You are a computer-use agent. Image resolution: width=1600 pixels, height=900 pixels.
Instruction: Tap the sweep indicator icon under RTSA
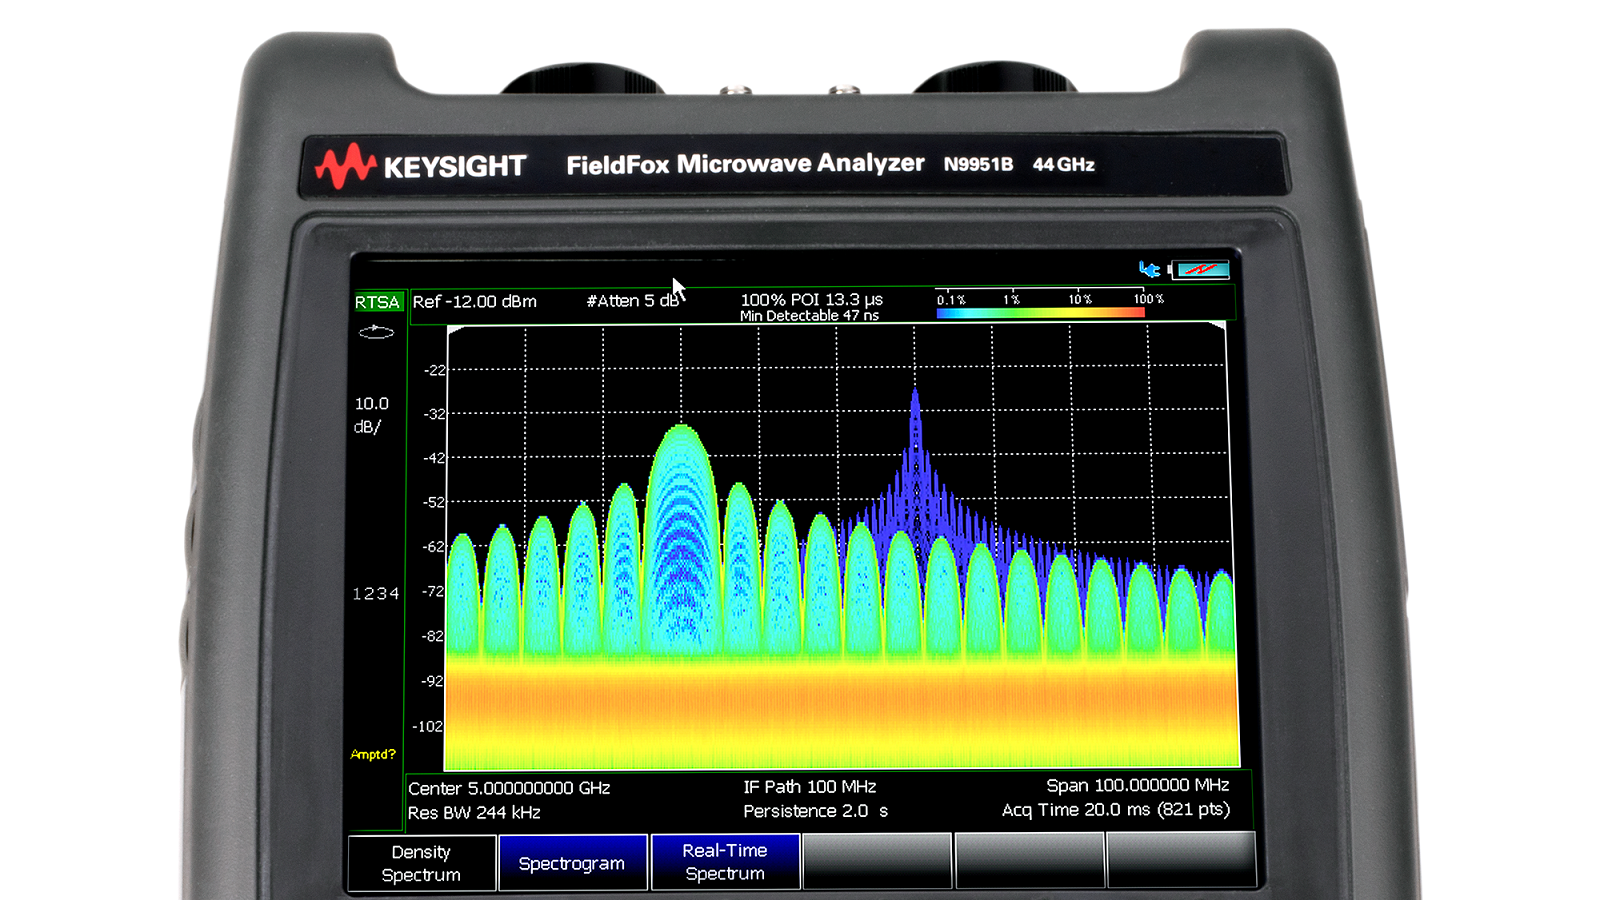pos(376,332)
